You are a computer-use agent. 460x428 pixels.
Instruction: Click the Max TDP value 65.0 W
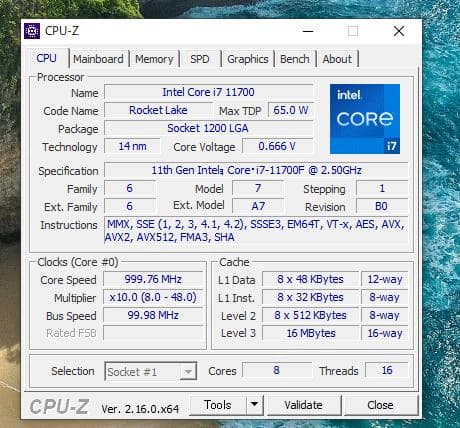(291, 110)
